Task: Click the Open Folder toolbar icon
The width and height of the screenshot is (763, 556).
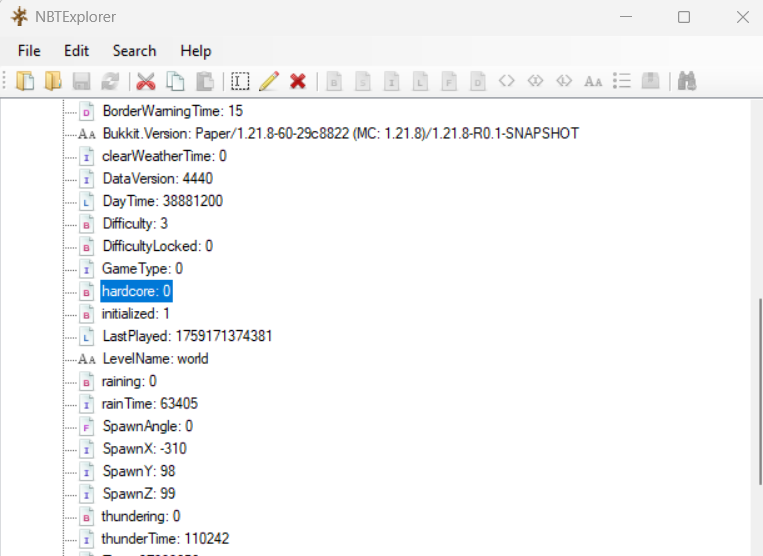Action: (x=53, y=81)
